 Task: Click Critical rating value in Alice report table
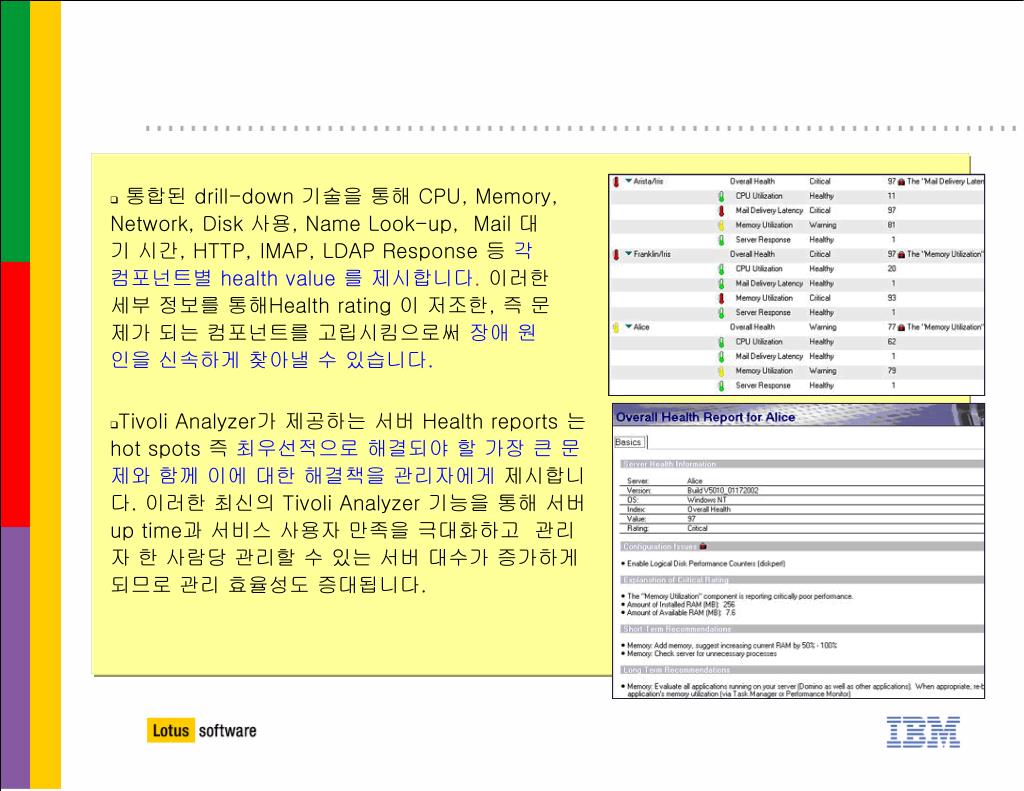[697, 528]
